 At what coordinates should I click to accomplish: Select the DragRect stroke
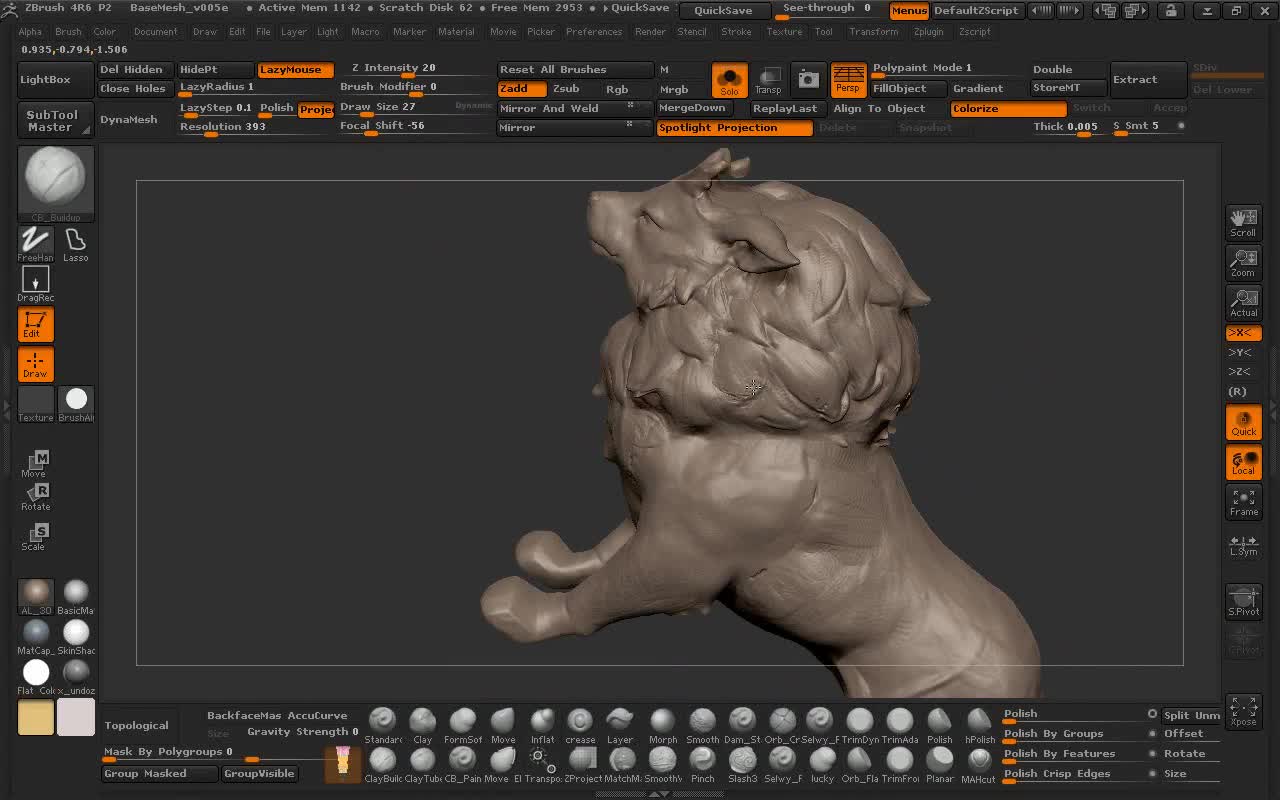pyautogui.click(x=35, y=285)
